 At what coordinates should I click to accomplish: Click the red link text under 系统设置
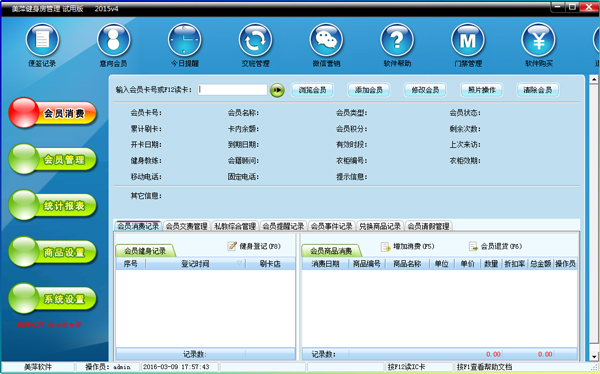coord(50,325)
